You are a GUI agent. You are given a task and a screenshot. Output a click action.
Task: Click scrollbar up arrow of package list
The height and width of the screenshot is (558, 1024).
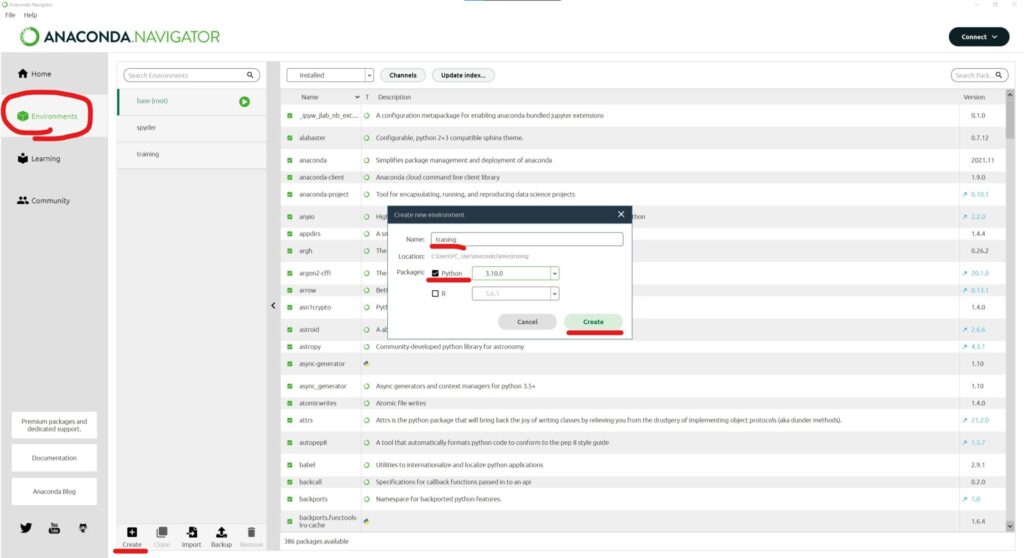[1010, 95]
